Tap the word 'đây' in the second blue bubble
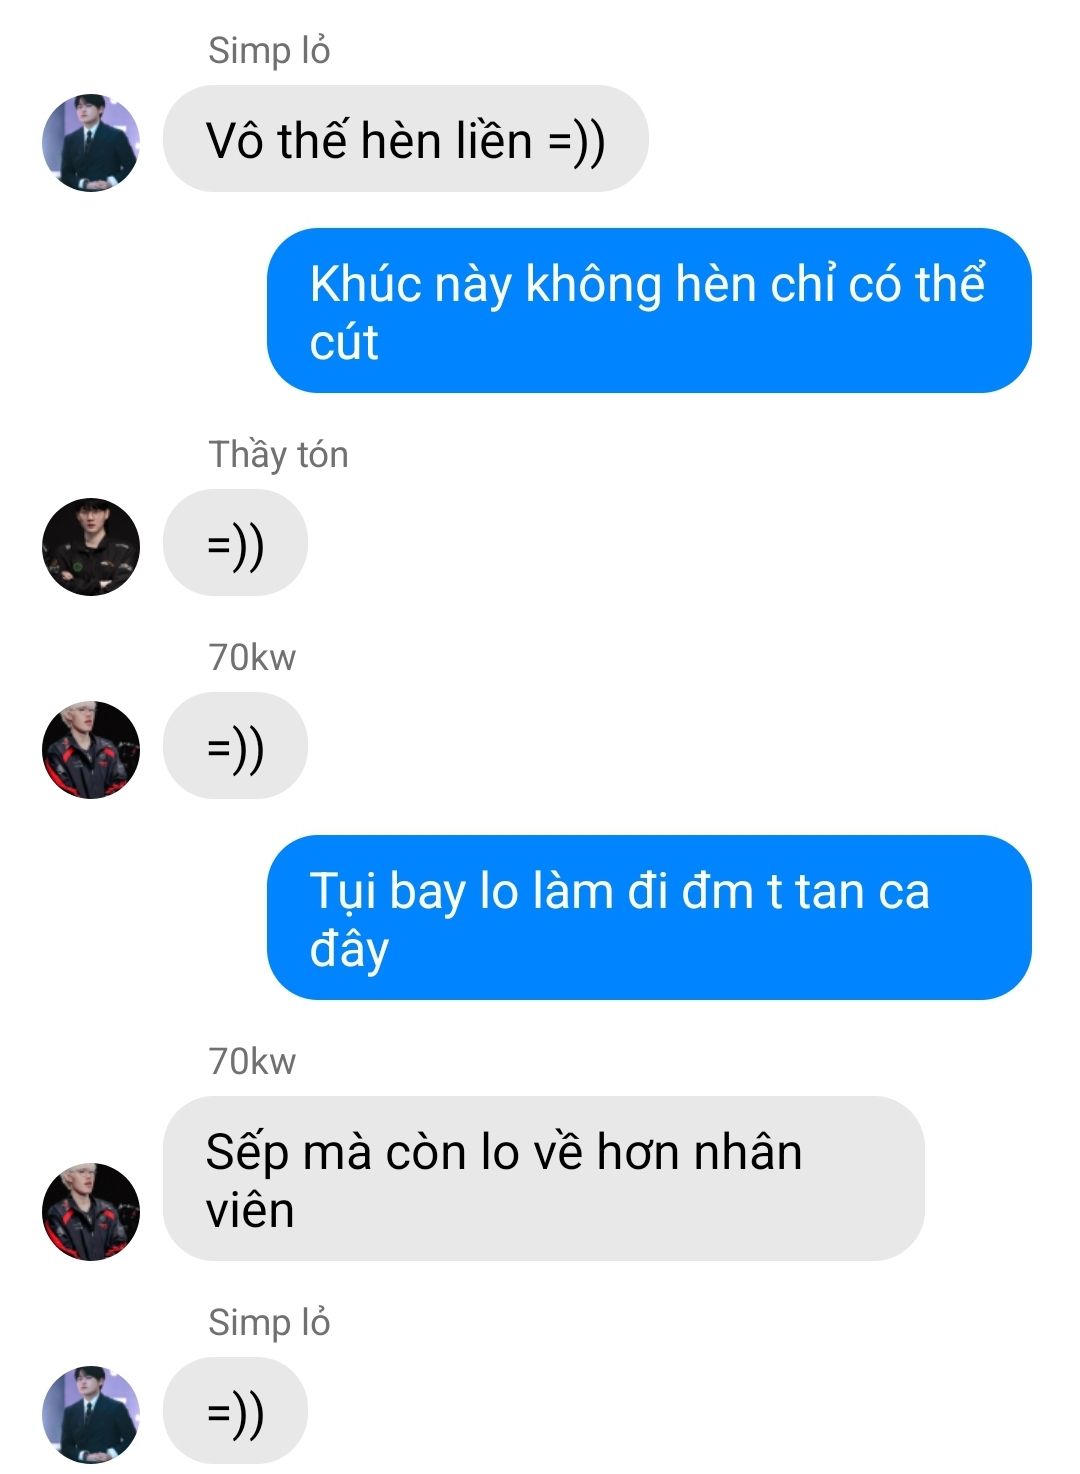1080x1474 pixels. 349,949
